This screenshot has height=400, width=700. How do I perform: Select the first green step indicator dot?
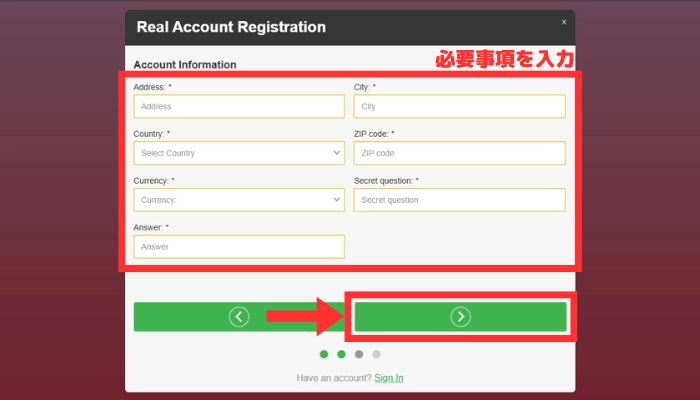click(x=324, y=354)
